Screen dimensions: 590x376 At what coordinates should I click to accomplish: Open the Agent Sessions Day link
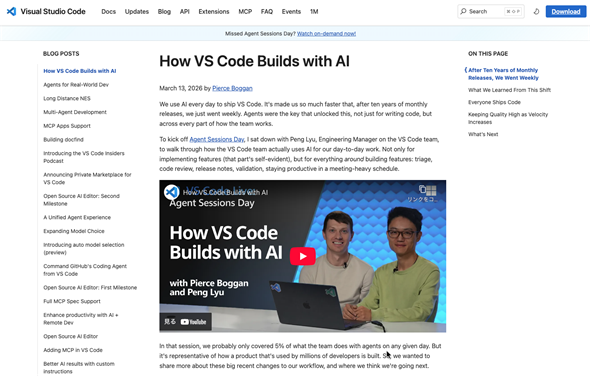(217, 139)
